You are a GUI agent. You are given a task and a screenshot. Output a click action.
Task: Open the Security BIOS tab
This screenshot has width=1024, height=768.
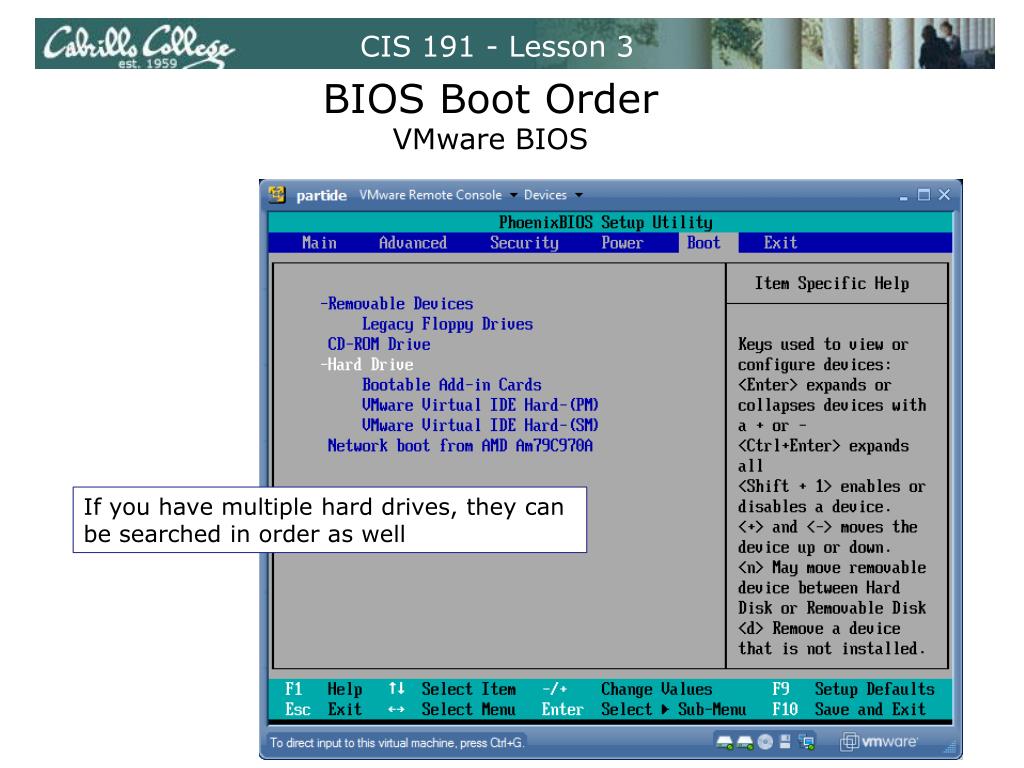coord(524,243)
